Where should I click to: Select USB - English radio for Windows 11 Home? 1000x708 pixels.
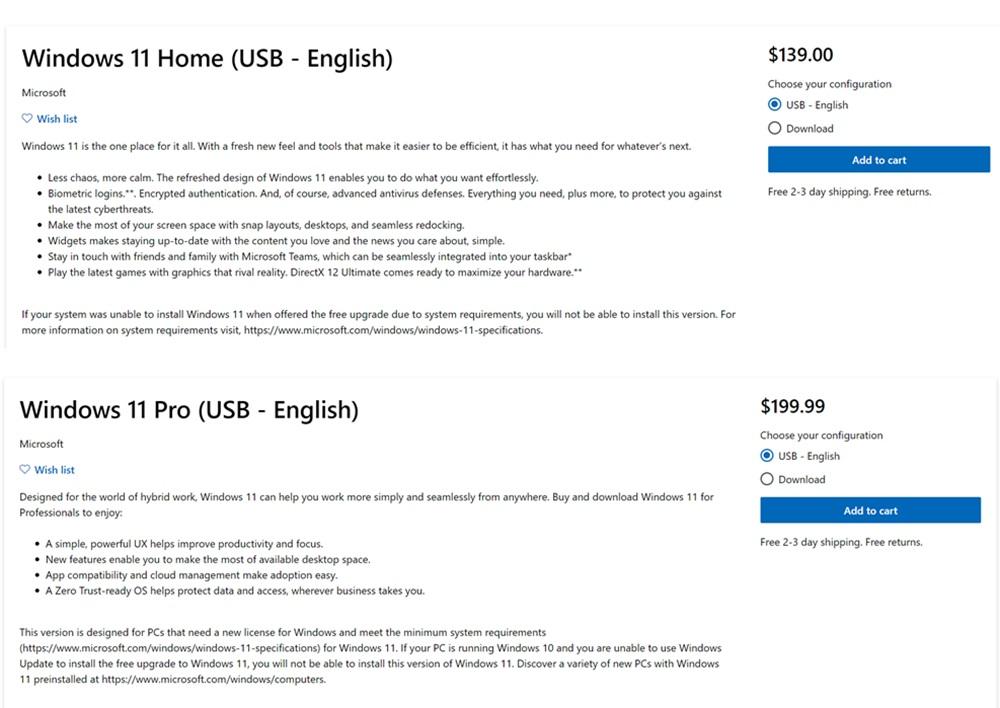pos(775,105)
